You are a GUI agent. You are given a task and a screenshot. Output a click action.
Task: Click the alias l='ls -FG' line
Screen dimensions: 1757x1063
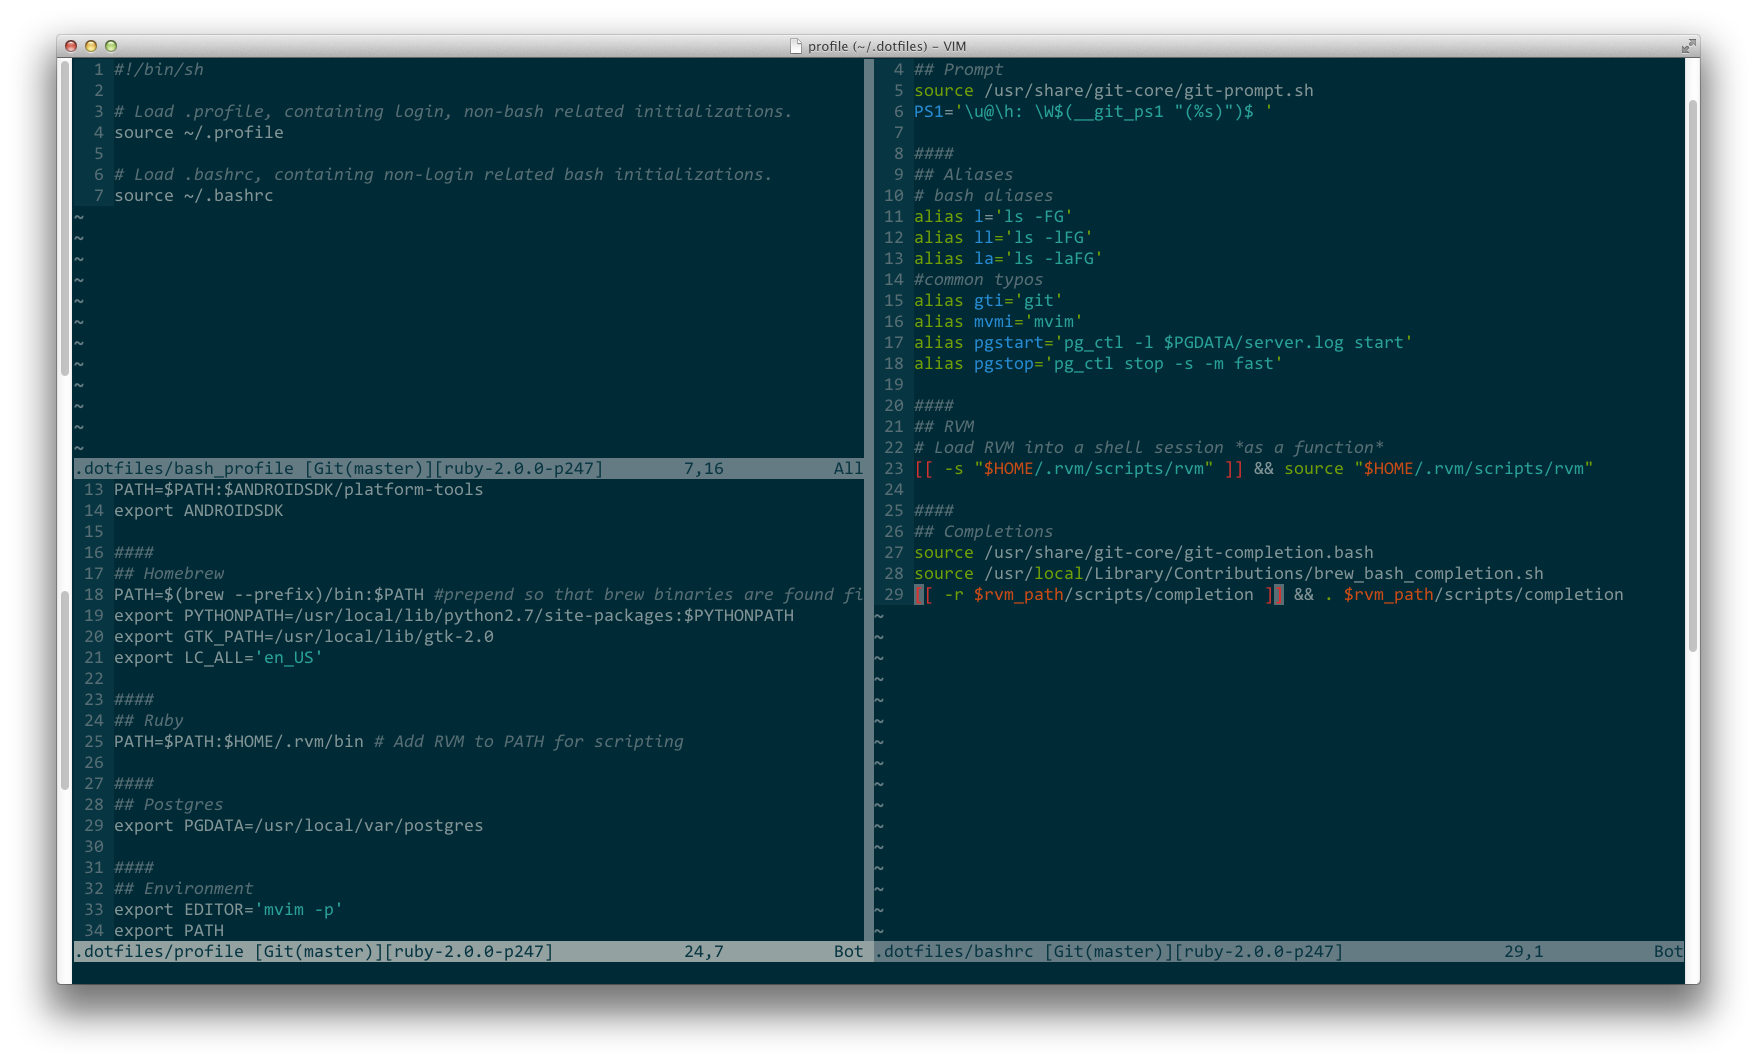[994, 216]
